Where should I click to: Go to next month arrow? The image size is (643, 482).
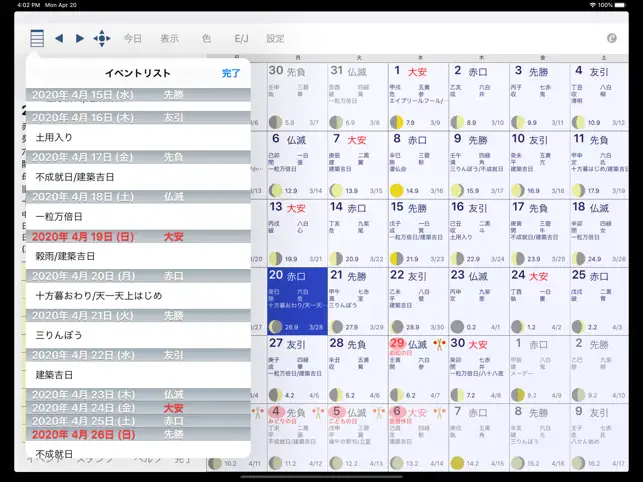click(x=80, y=39)
